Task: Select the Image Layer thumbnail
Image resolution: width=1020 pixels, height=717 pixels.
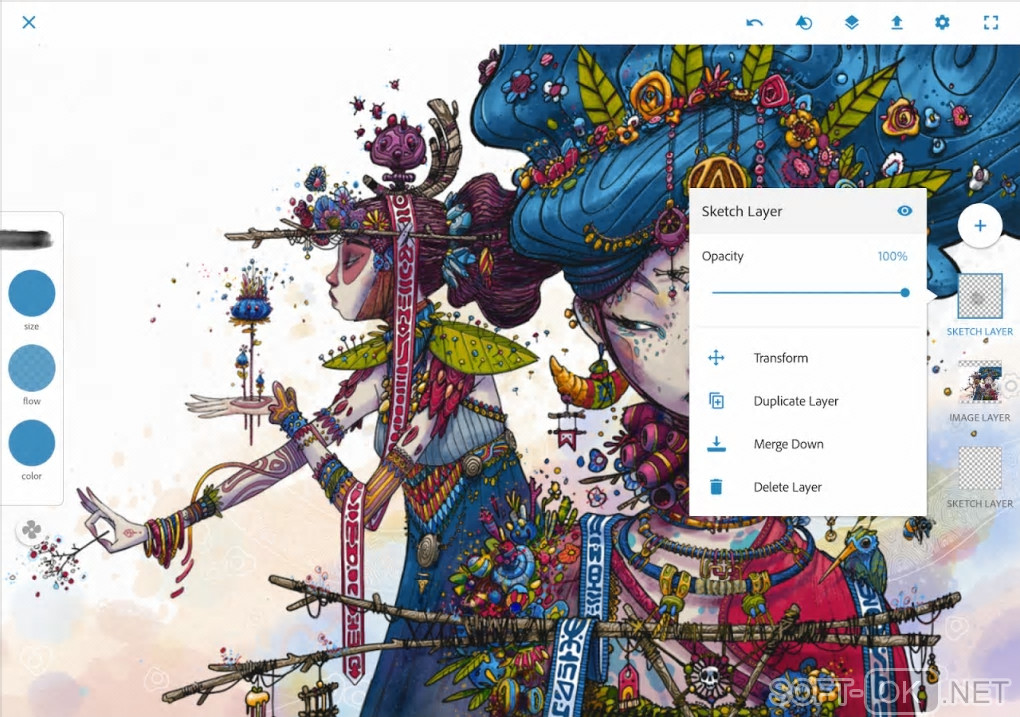Action: click(980, 383)
